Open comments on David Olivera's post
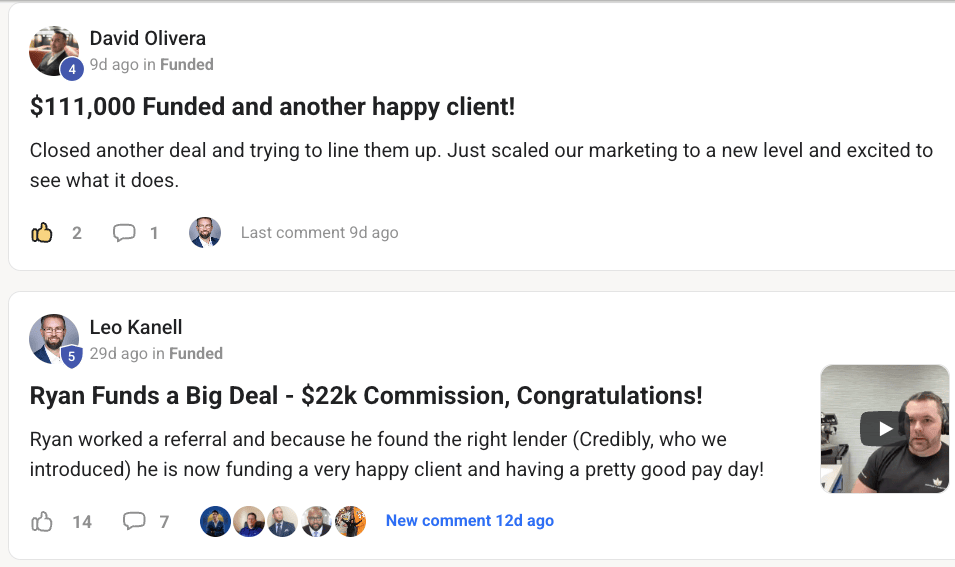The image size is (955, 567). click(x=124, y=233)
